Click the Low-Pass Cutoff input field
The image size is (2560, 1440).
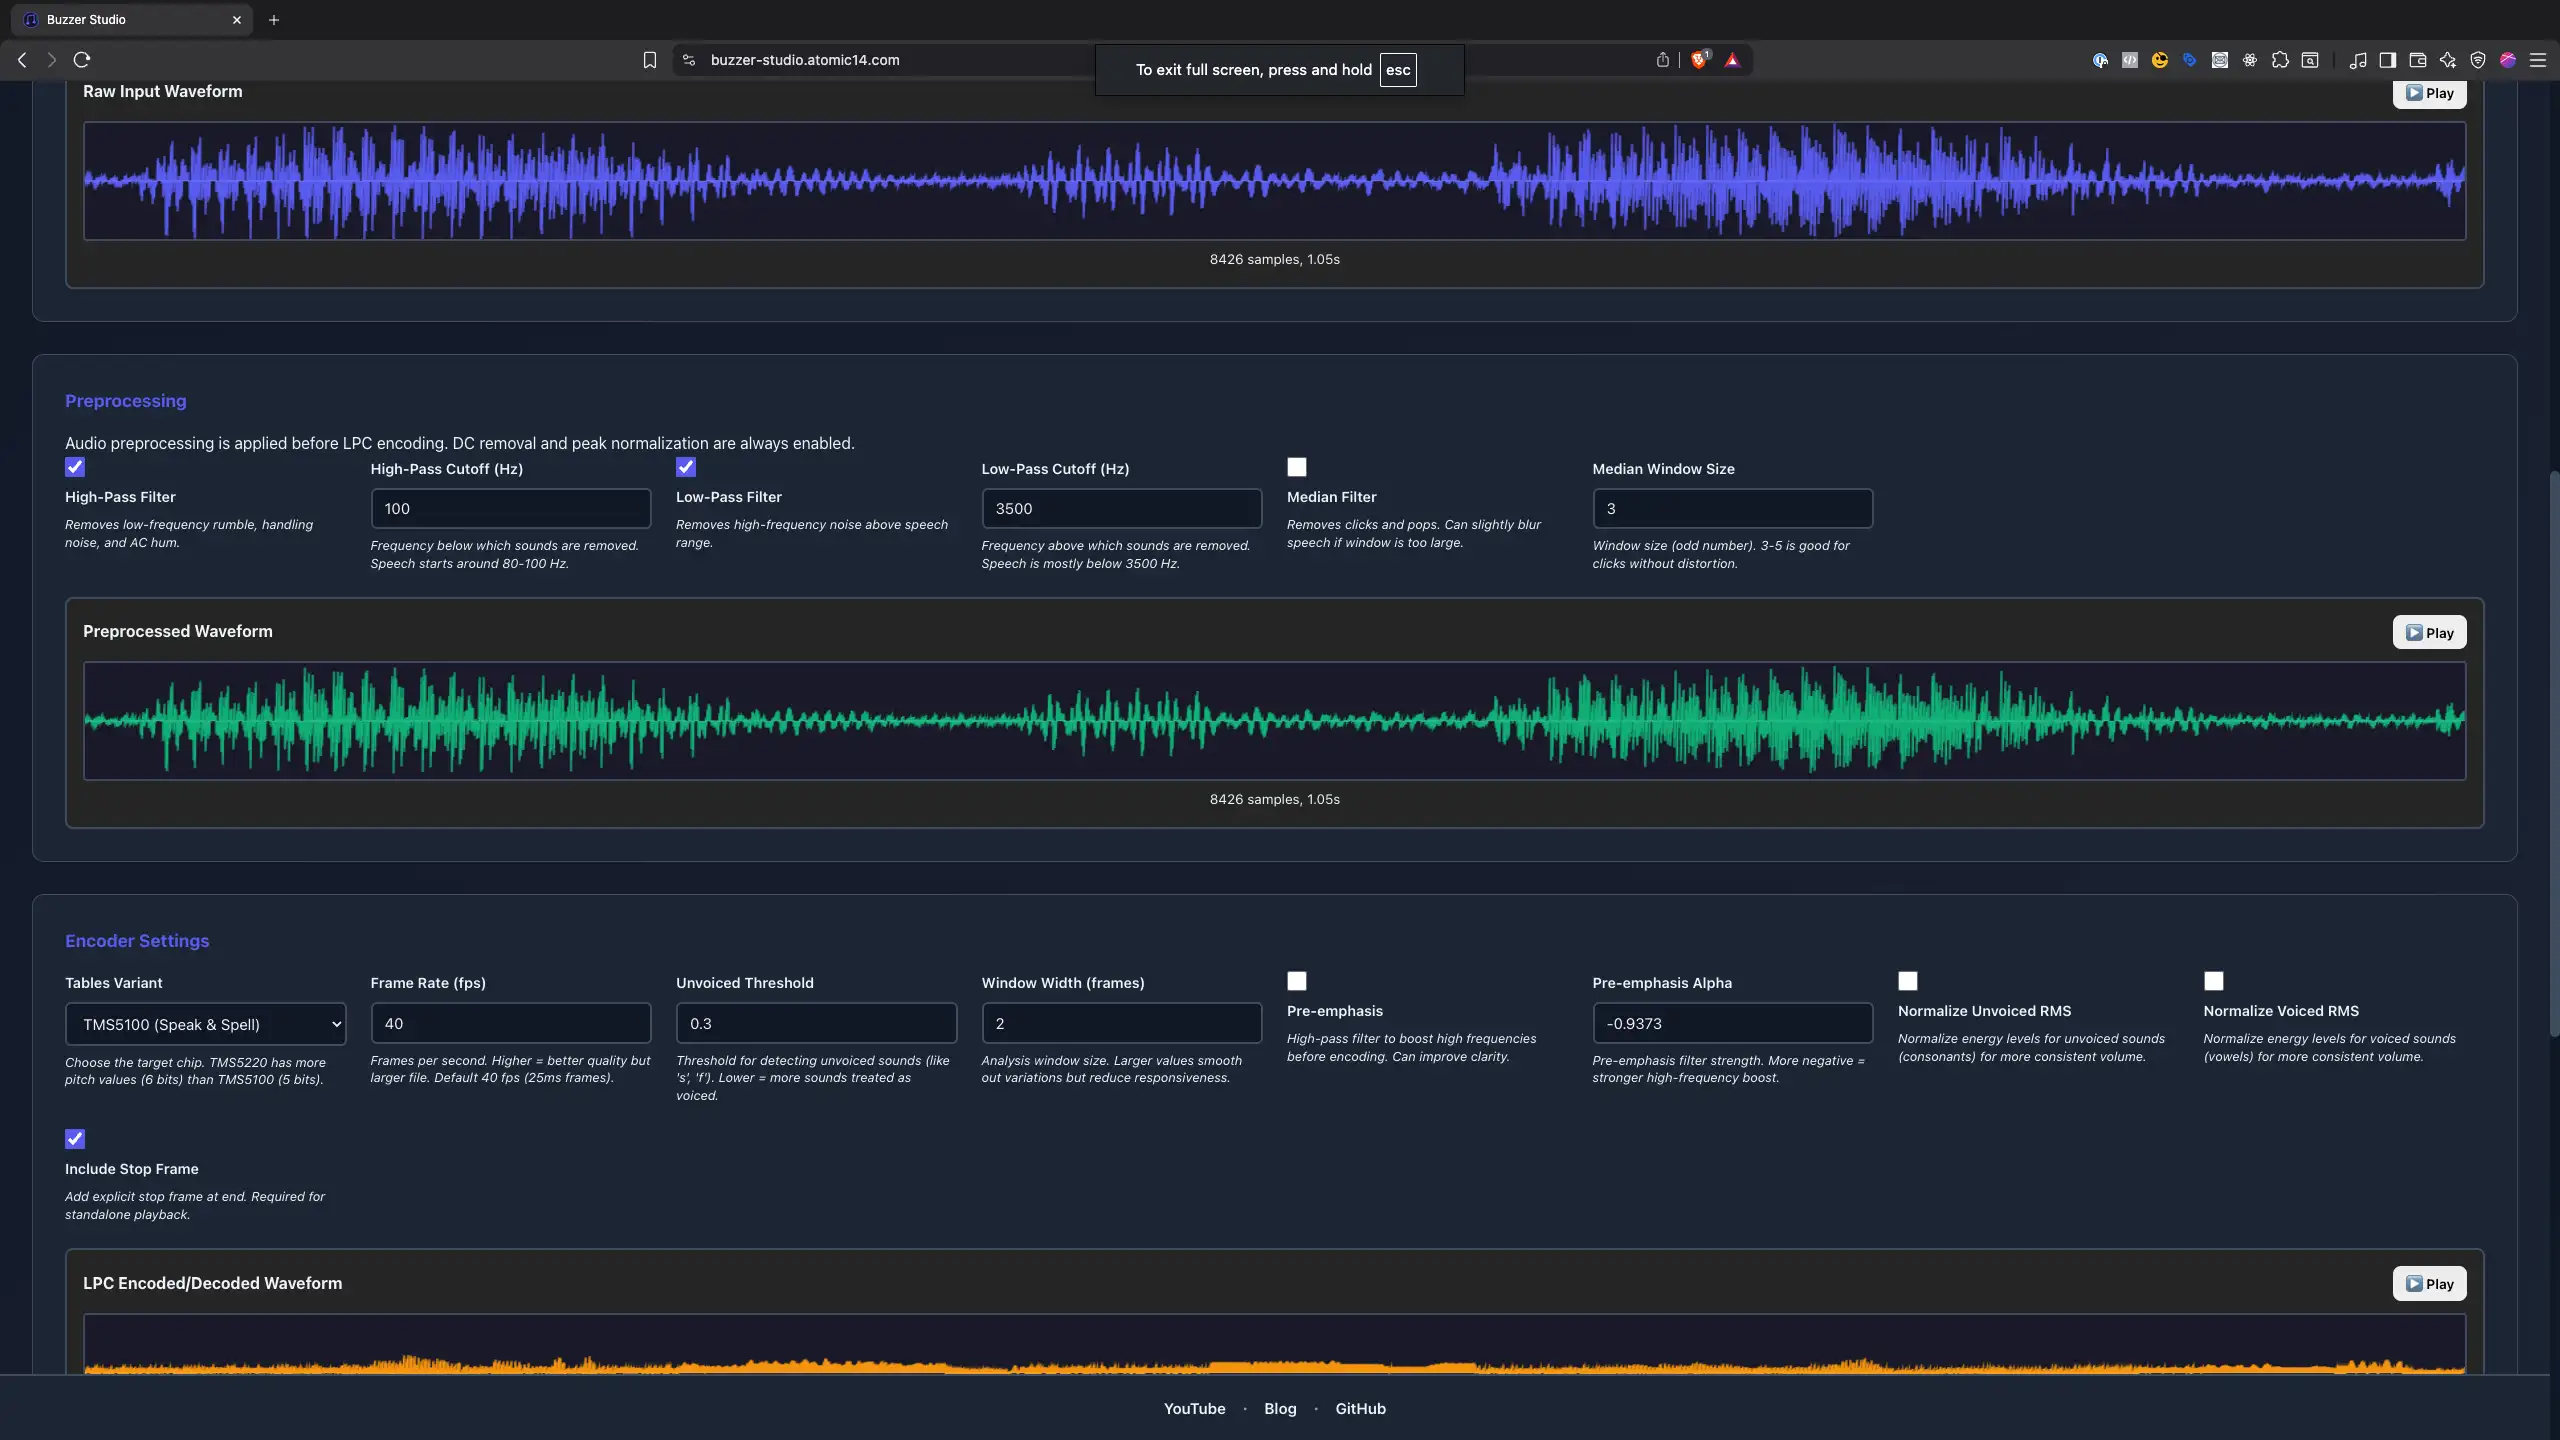(x=1121, y=508)
